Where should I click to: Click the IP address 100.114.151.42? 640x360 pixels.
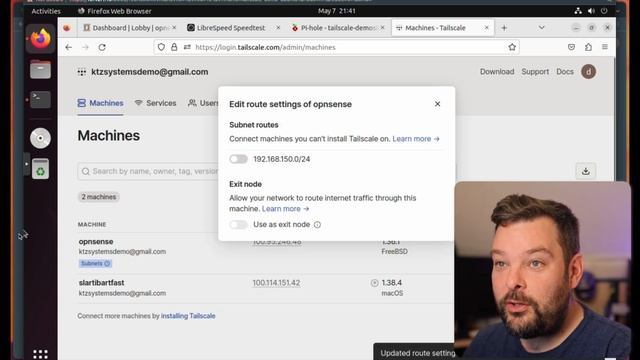pyautogui.click(x=276, y=282)
